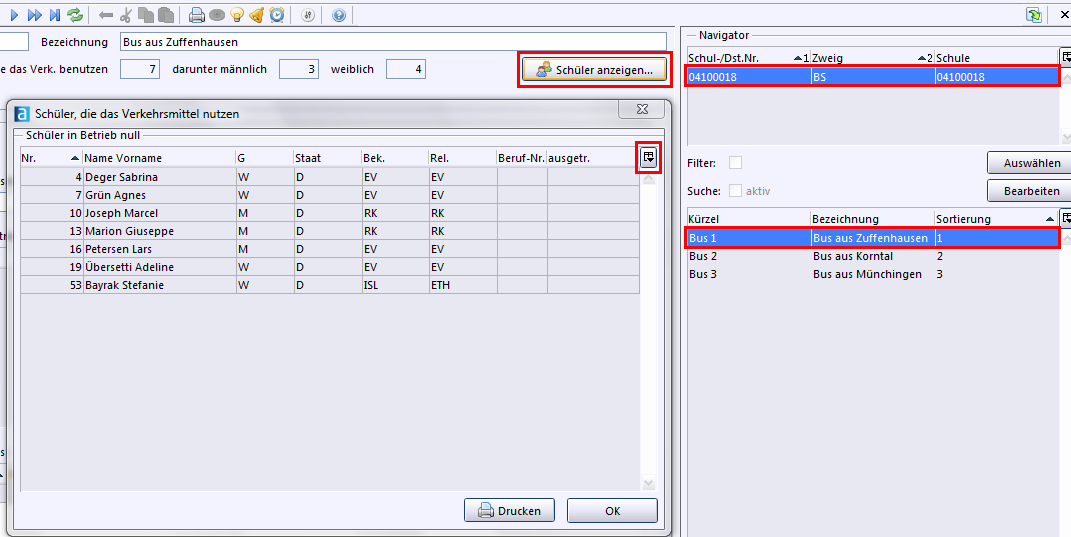This screenshot has height=537, width=1071.
Task: Enable the Filter checkbox in Navigator
Action: (736, 163)
